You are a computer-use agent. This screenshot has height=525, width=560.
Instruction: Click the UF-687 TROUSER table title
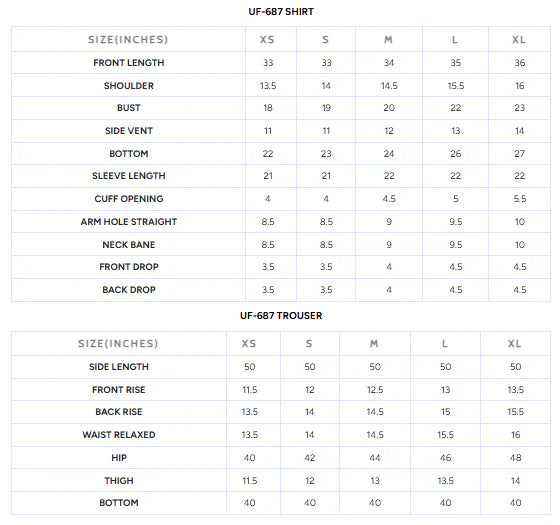[281, 316]
